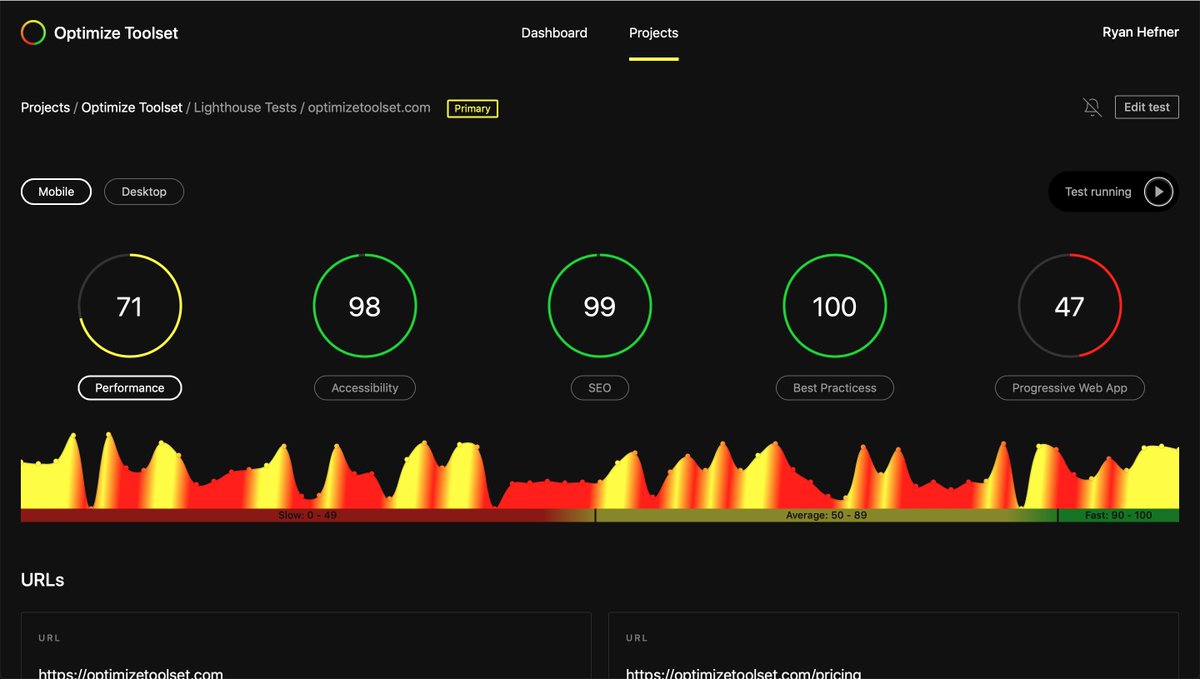Open the Dashboard navigation item
The height and width of the screenshot is (679, 1200).
(x=554, y=32)
